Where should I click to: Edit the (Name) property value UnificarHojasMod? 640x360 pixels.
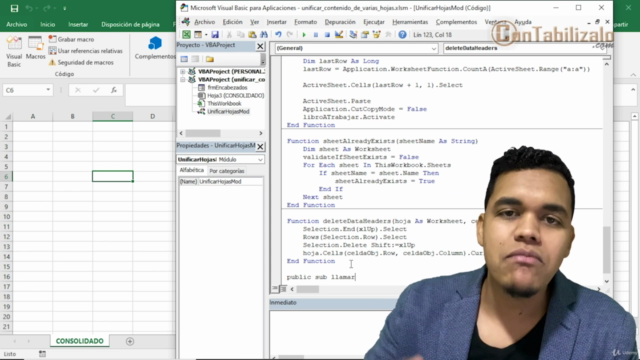click(x=231, y=182)
